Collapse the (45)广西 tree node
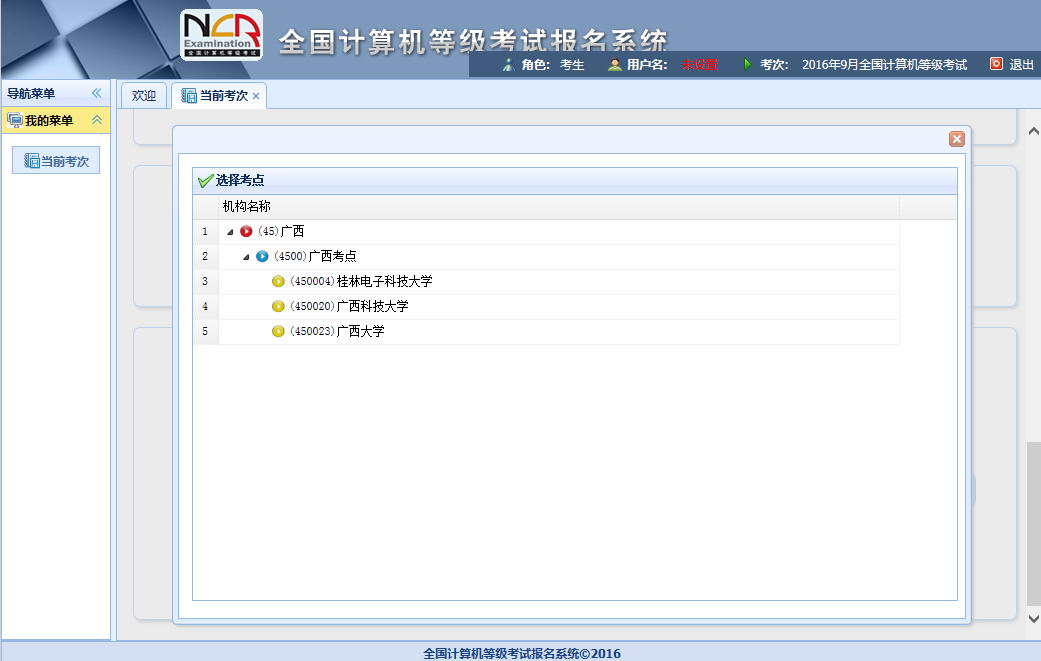This screenshot has width=1041, height=661. (x=230, y=232)
